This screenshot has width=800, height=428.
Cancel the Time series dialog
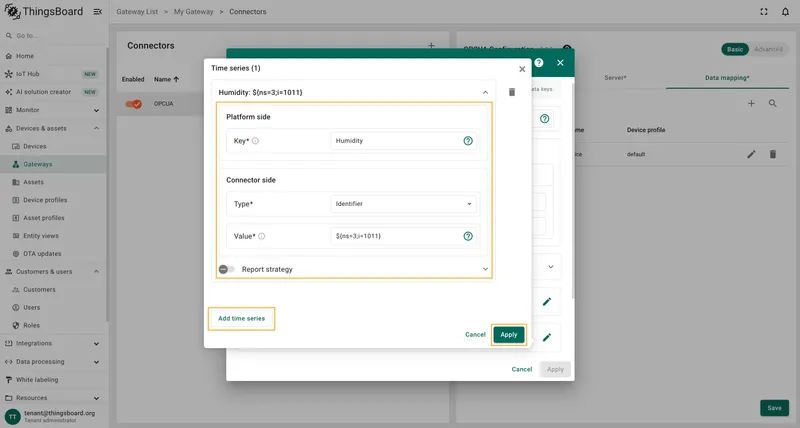tap(475, 335)
